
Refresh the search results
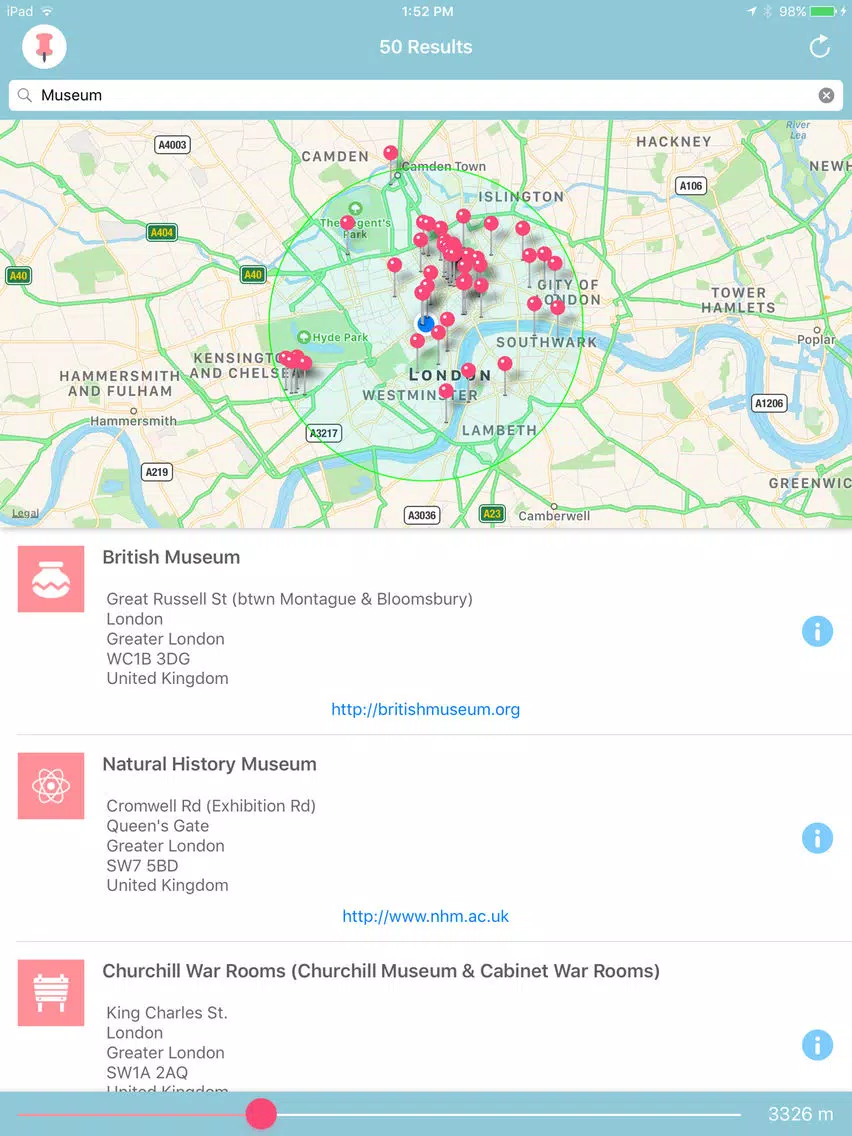pos(819,47)
